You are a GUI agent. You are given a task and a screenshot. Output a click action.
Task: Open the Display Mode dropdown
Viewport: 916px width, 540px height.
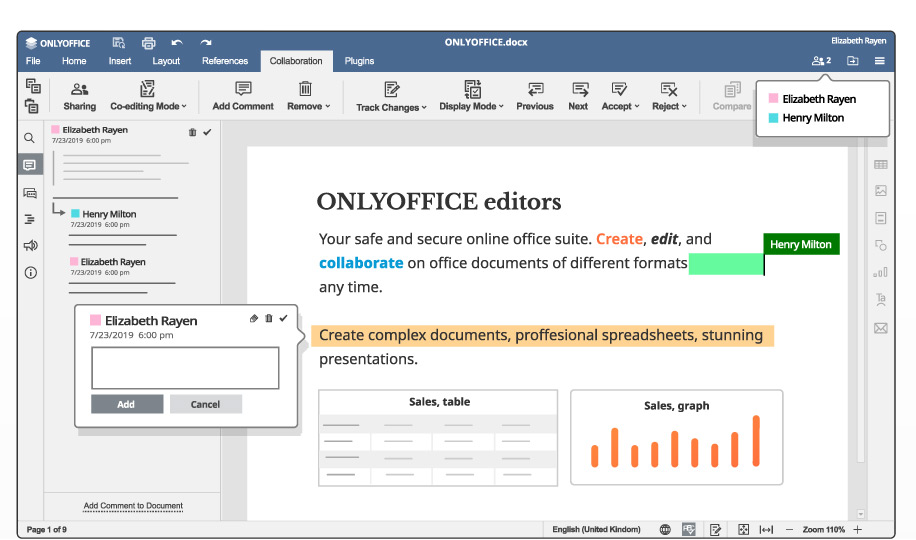pos(472,106)
